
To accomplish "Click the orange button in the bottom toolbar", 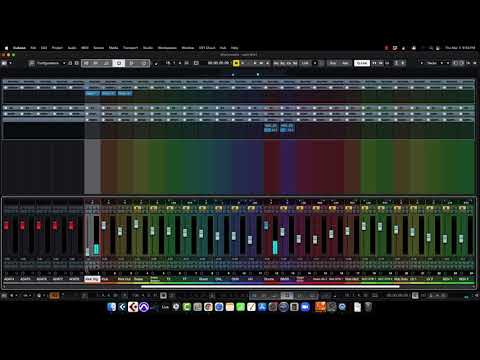I will coord(54,295).
